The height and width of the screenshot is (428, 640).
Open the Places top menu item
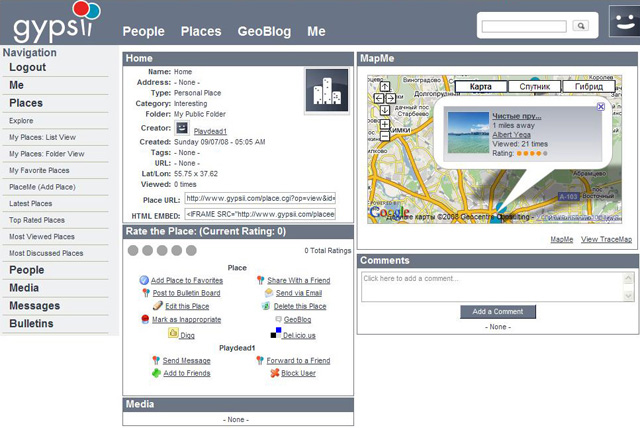[201, 32]
